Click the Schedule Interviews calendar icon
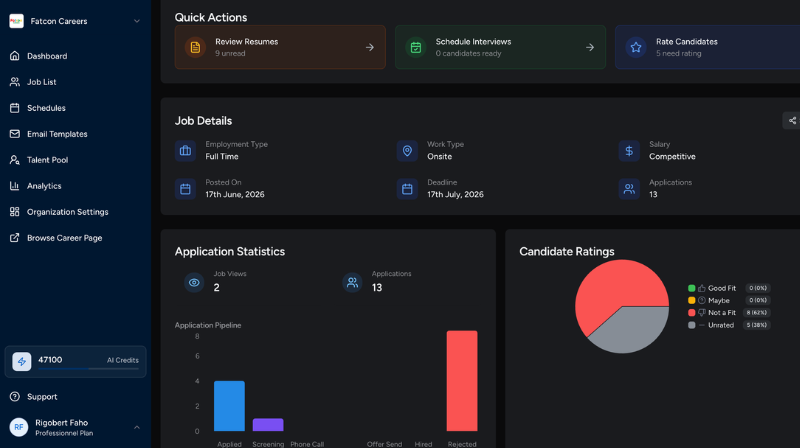800x448 pixels. [416, 47]
